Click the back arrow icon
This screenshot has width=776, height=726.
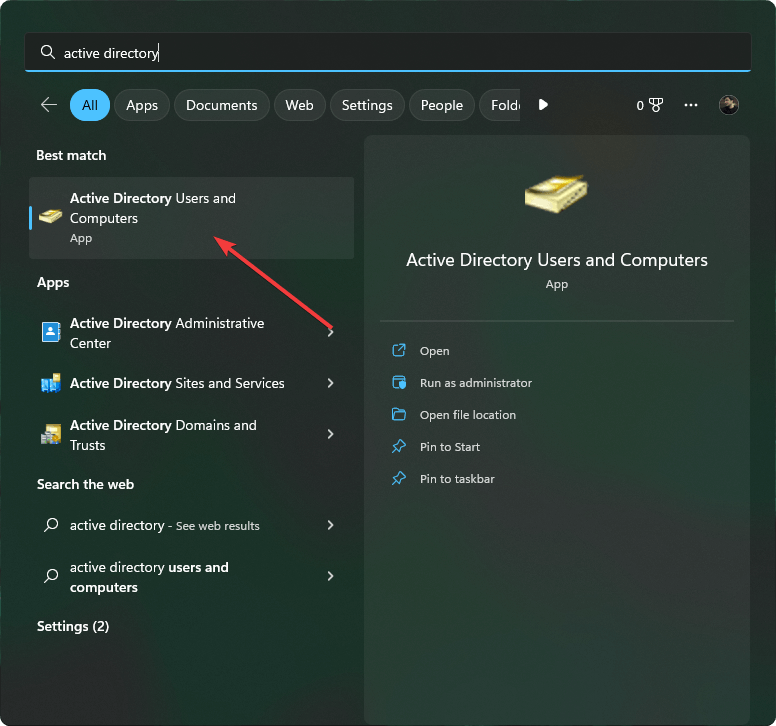pos(48,105)
